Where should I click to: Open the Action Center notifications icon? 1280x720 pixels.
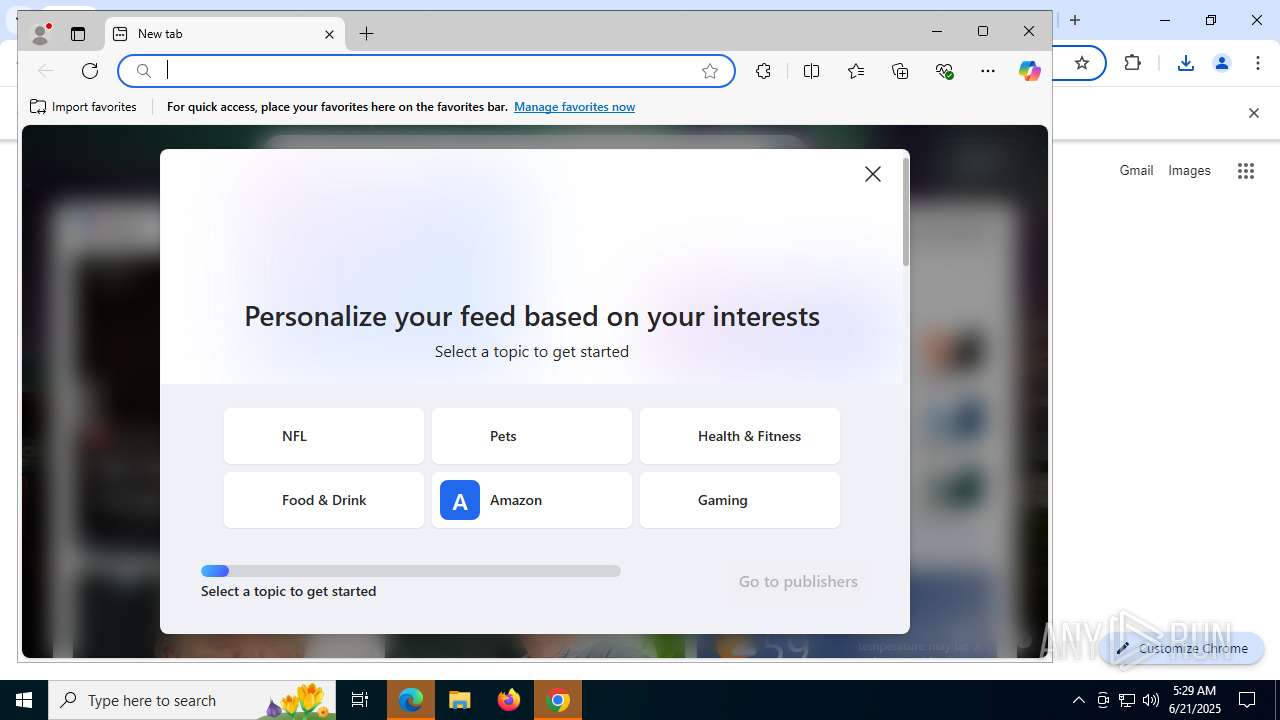[x=1247, y=700]
